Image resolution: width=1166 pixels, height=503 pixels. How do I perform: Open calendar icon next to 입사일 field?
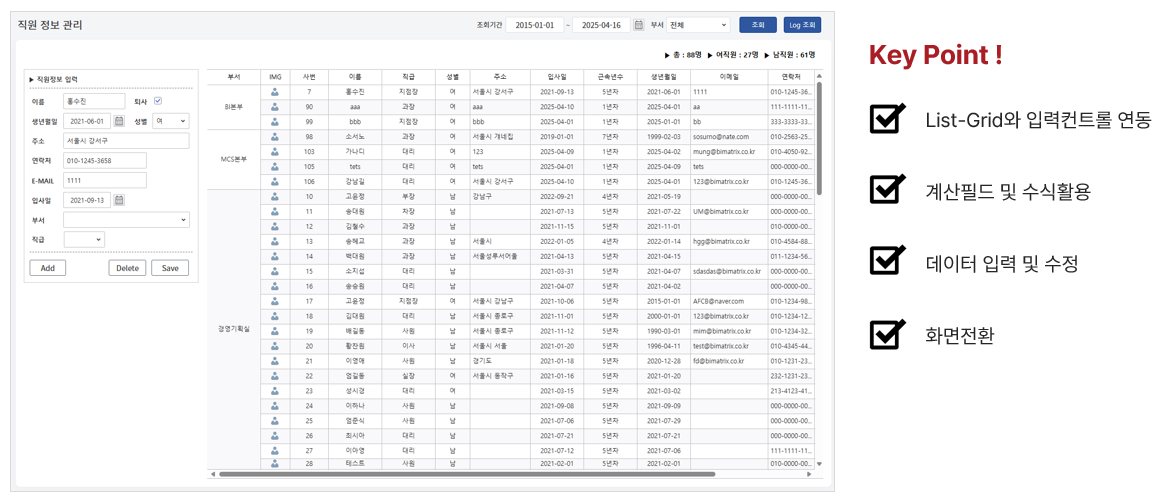(119, 200)
